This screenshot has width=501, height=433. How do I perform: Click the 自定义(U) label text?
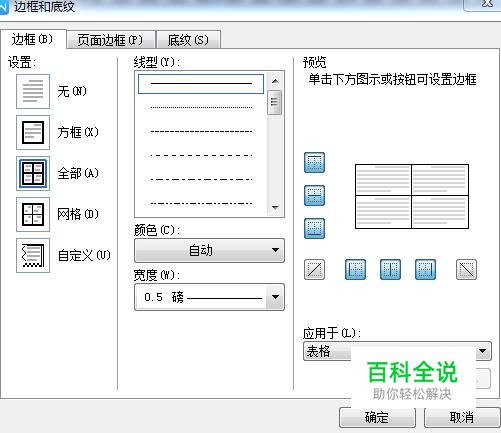tap(84, 255)
